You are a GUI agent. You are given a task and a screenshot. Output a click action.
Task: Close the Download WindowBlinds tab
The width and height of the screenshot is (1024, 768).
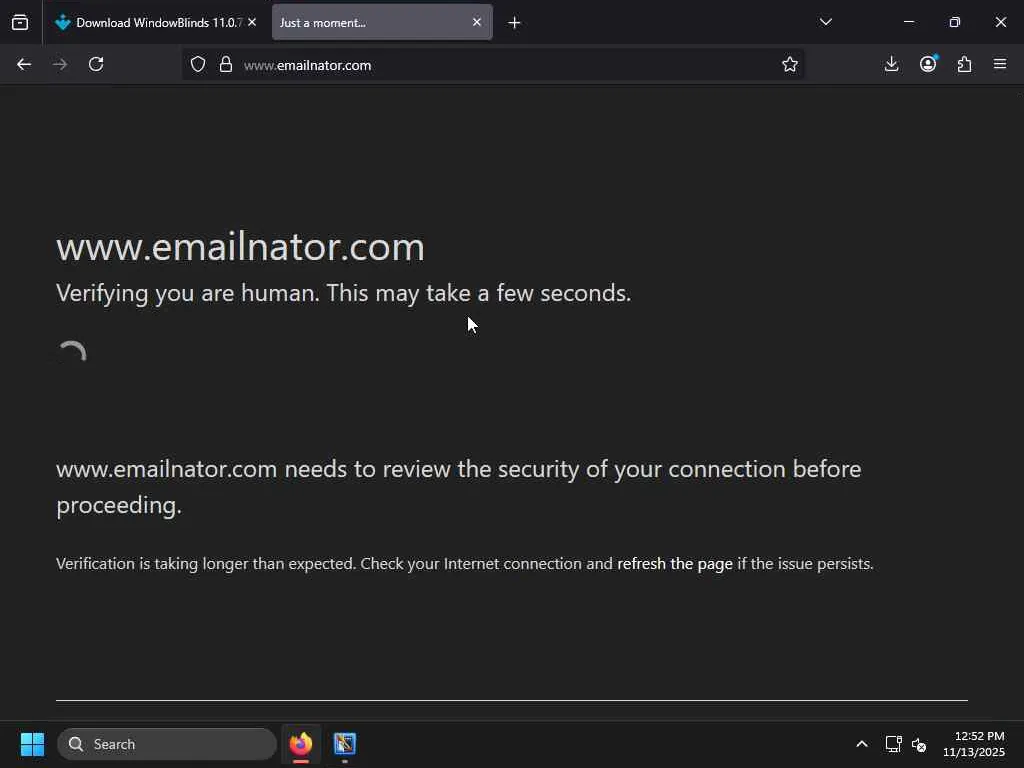click(x=252, y=22)
